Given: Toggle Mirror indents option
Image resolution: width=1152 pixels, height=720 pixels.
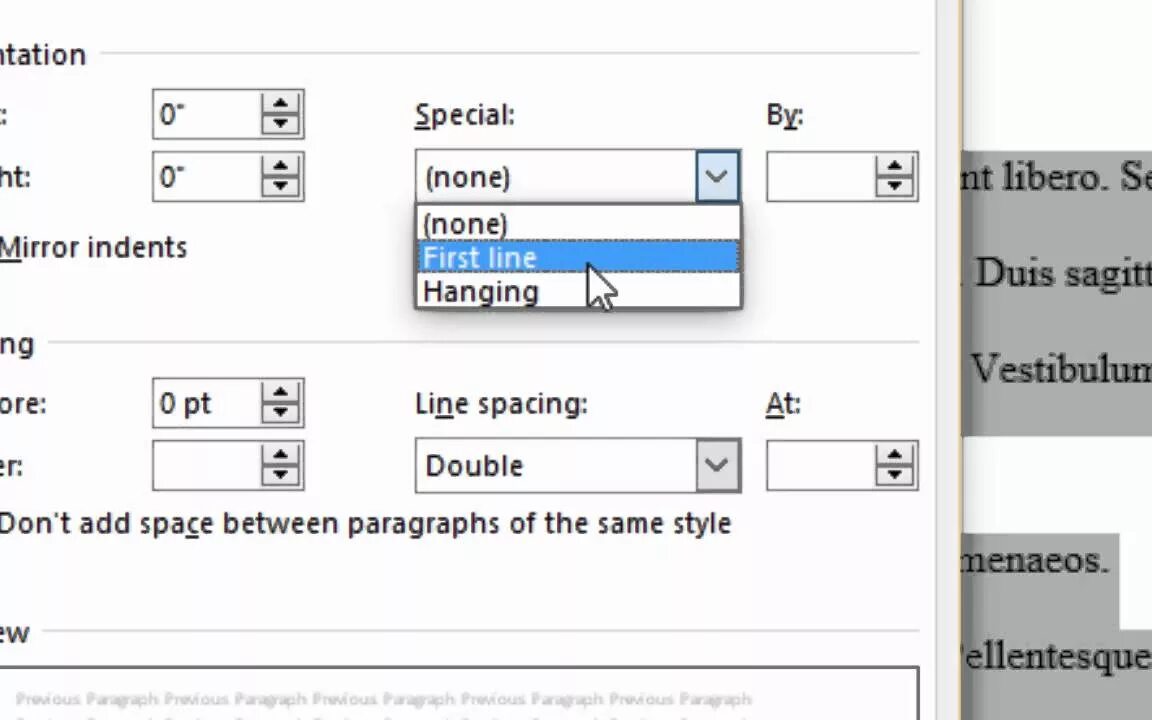Looking at the screenshot, I should coord(93,248).
